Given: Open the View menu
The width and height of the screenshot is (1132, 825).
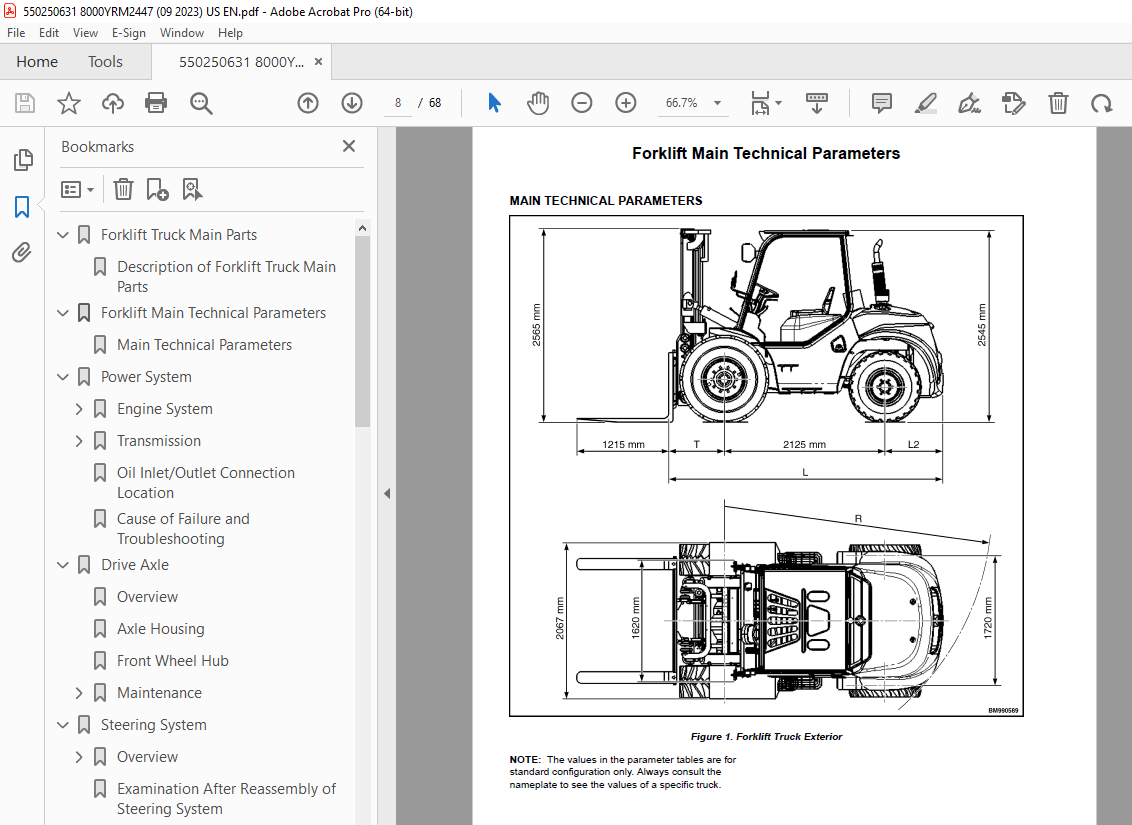Looking at the screenshot, I should pyautogui.click(x=85, y=32).
